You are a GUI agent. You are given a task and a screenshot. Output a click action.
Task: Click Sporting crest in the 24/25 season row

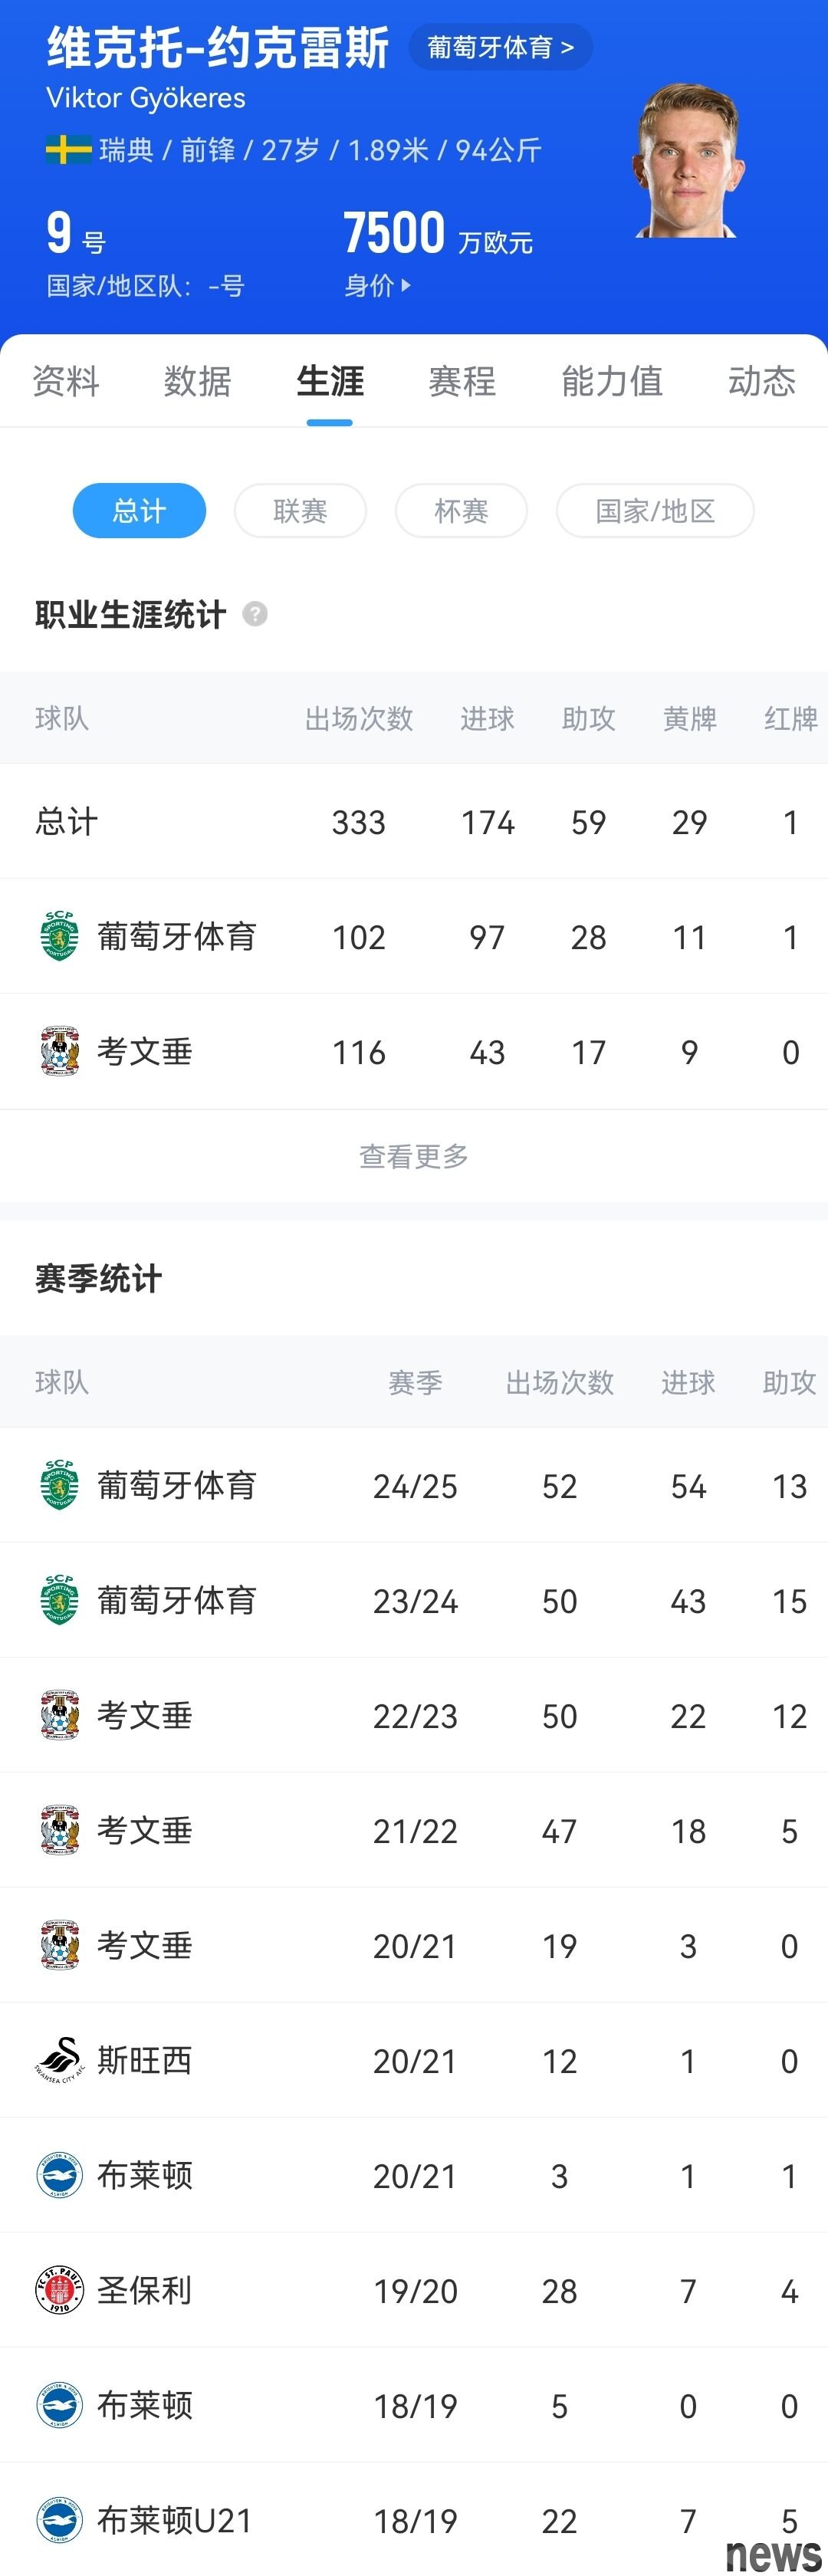[x=60, y=1485]
